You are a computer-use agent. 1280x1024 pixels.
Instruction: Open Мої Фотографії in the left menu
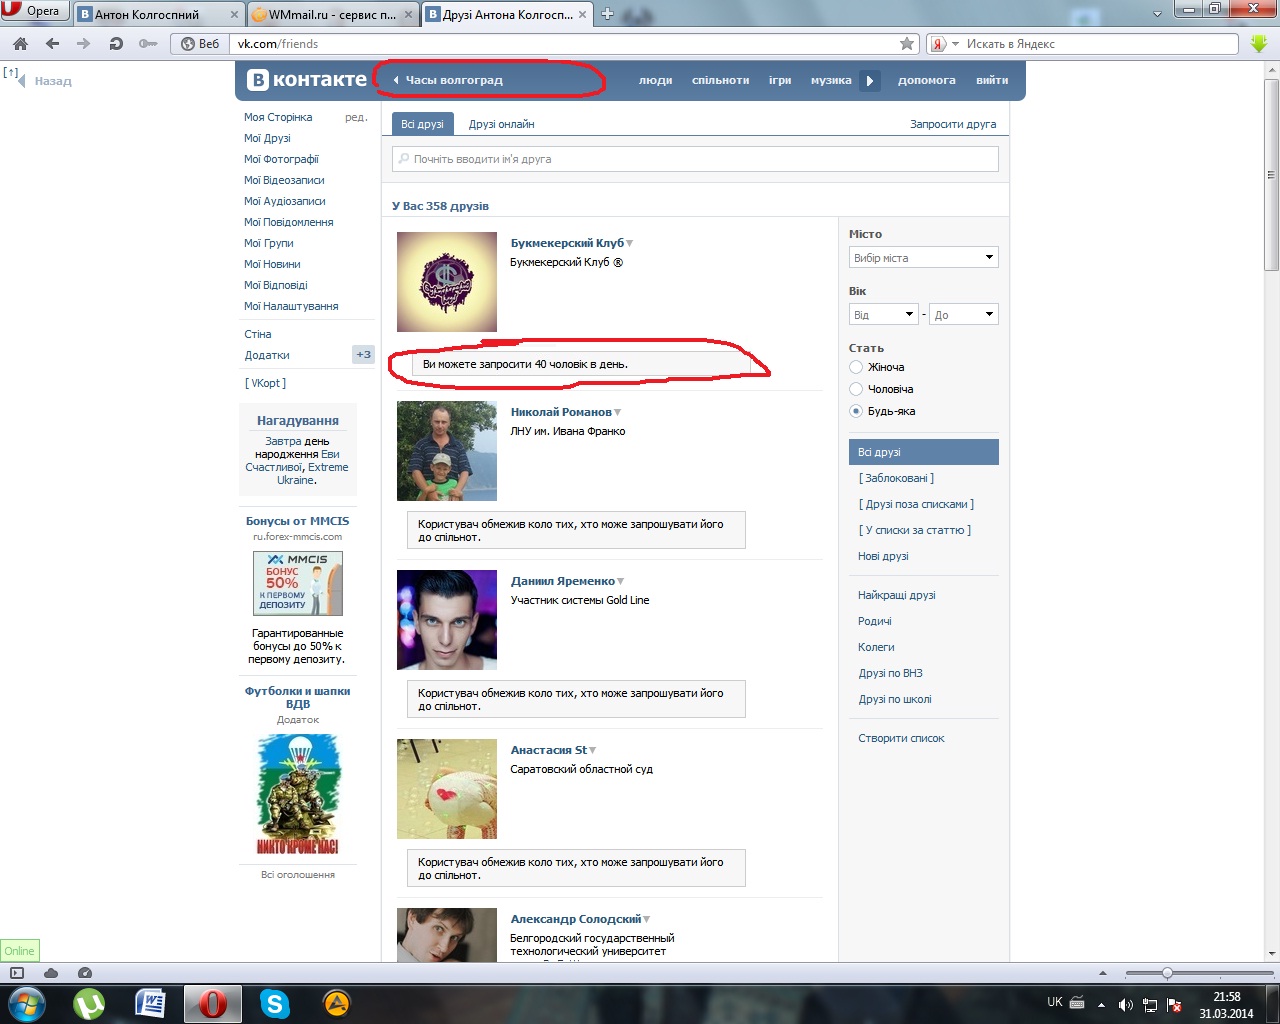point(282,159)
